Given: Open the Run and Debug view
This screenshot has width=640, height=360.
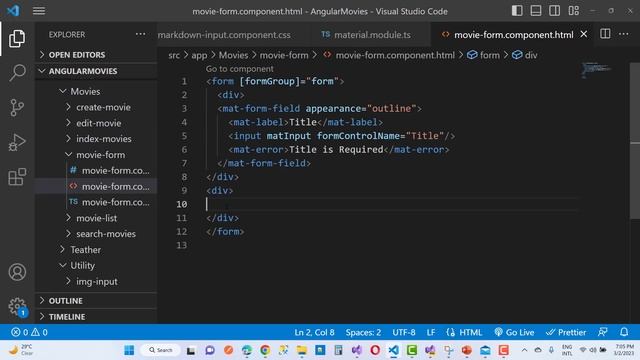Looking at the screenshot, I should [17, 142].
